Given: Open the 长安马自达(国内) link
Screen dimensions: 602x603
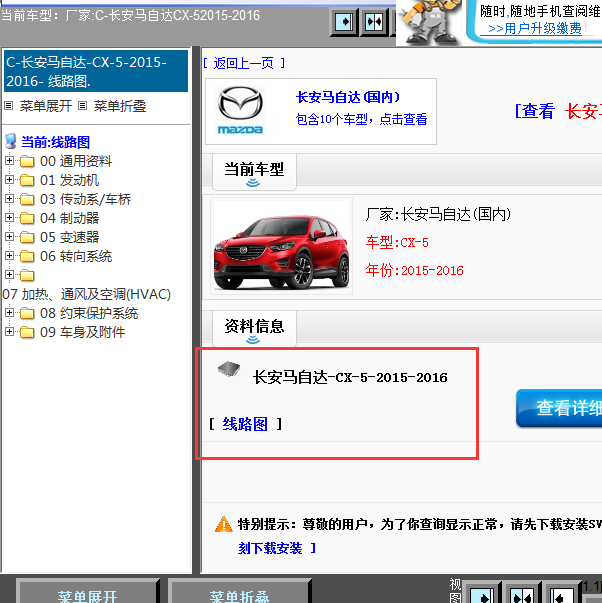Looking at the screenshot, I should pyautogui.click(x=348, y=97).
